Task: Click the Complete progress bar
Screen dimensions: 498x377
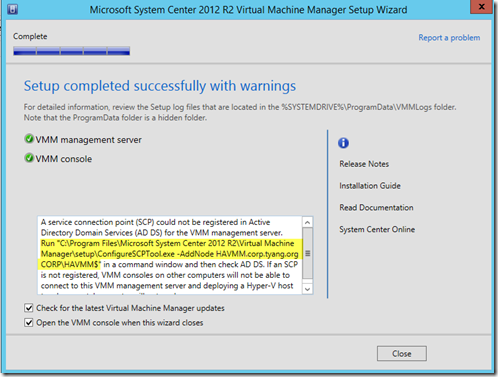Action: click(72, 51)
